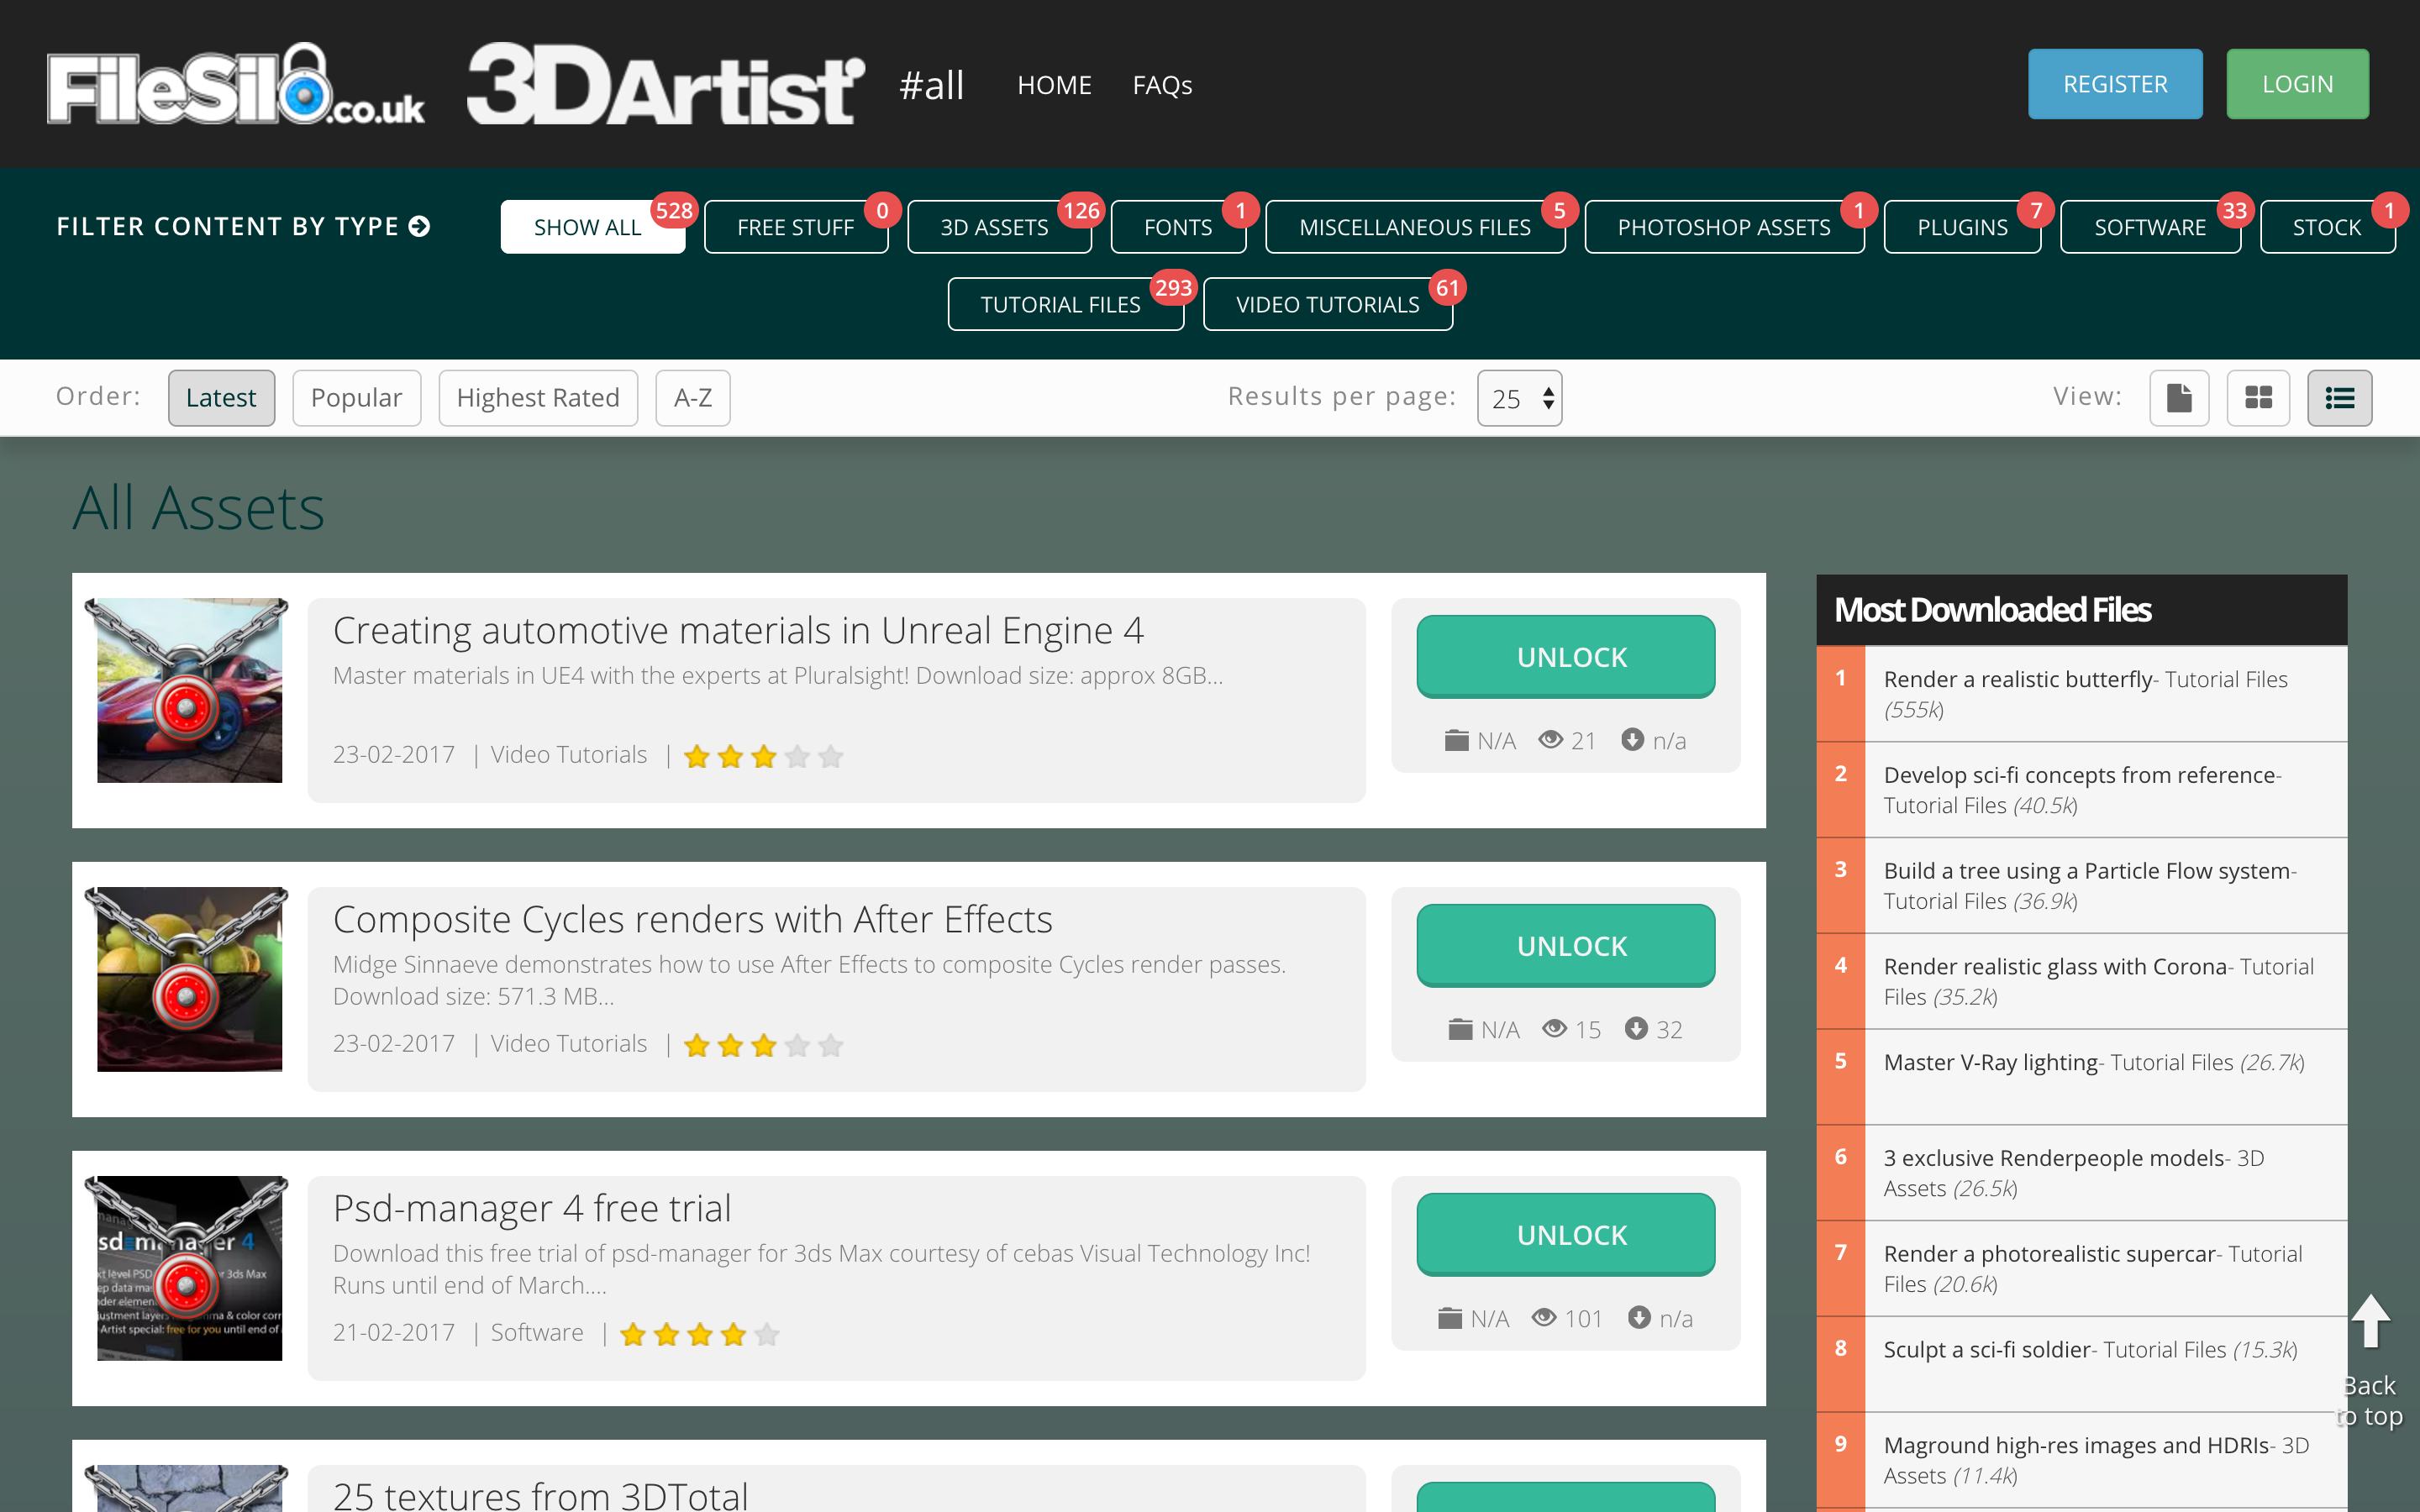Open Develop sci-fi concepts from reference
This screenshot has height=1512, width=2420.
coord(2080,775)
